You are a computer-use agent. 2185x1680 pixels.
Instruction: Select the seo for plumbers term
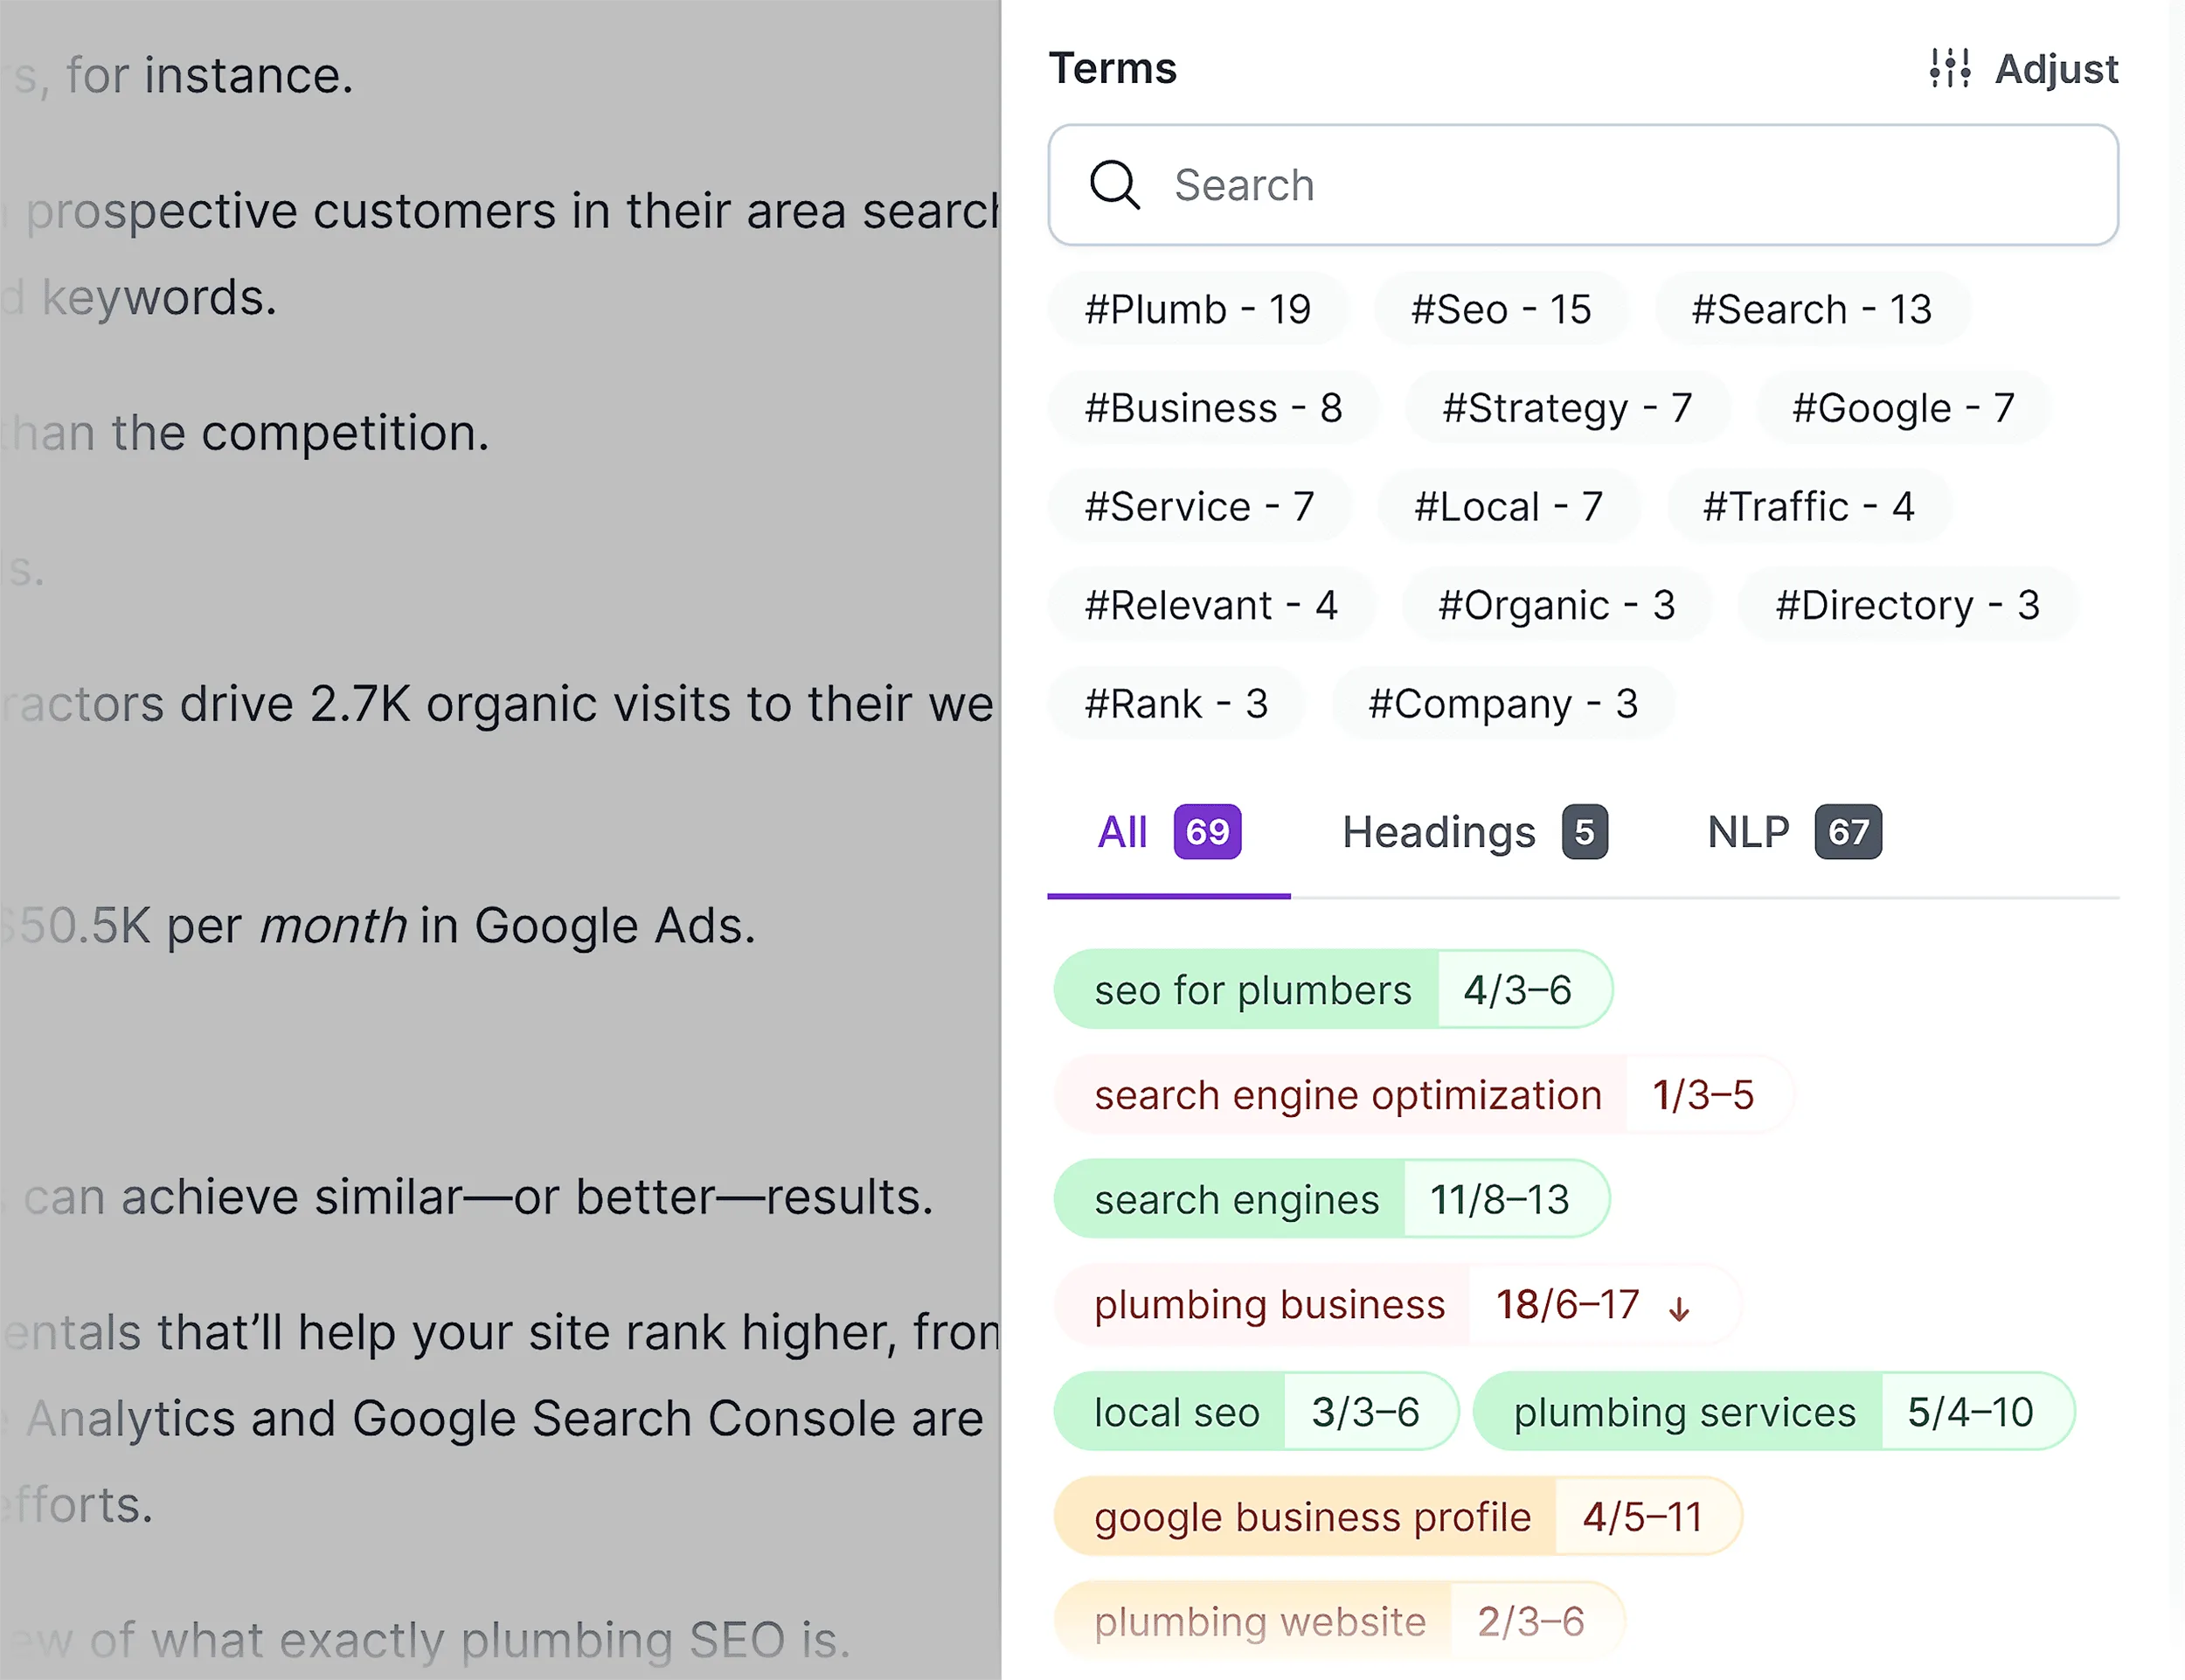tap(1250, 990)
